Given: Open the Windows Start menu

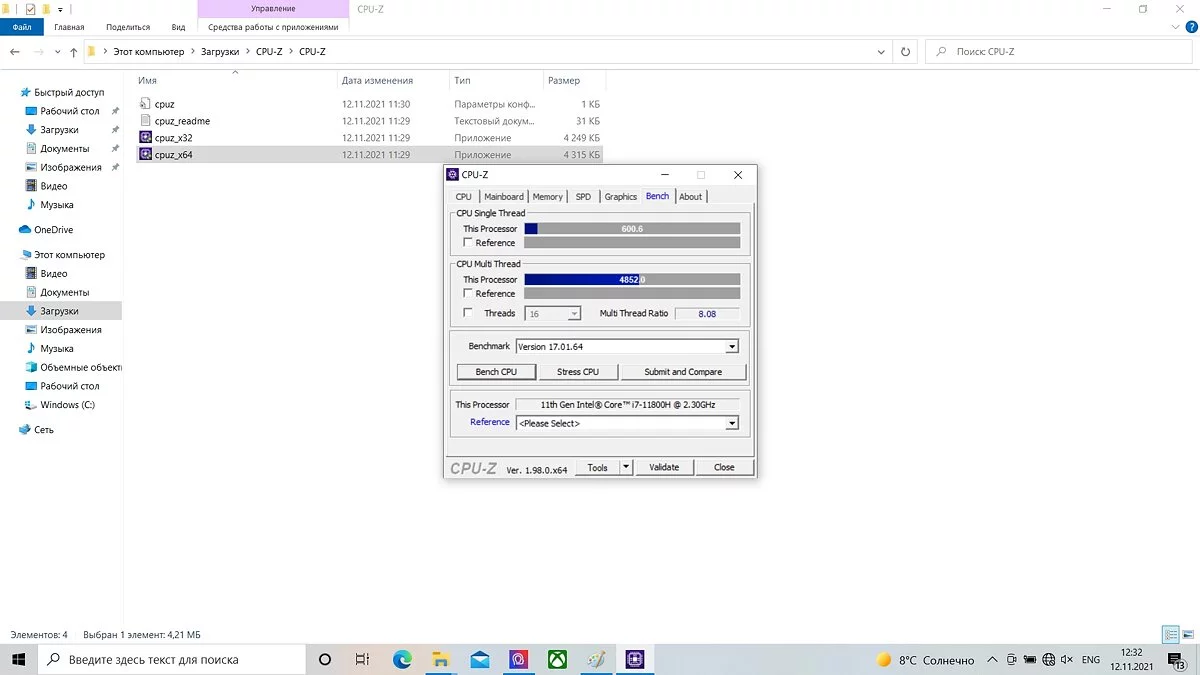Looking at the screenshot, I should click(19, 660).
